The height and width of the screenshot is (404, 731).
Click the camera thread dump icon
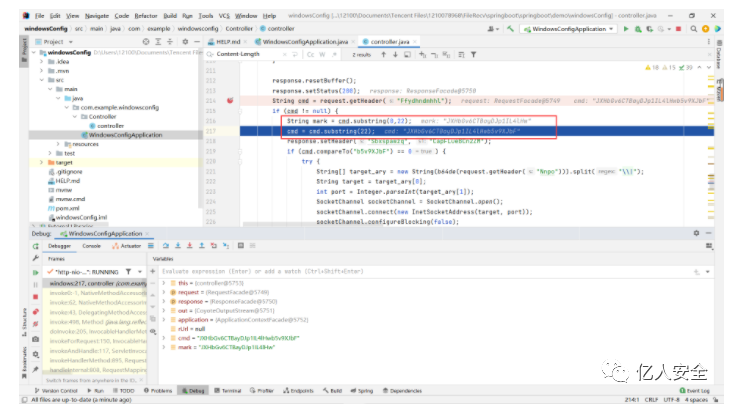(x=35, y=339)
